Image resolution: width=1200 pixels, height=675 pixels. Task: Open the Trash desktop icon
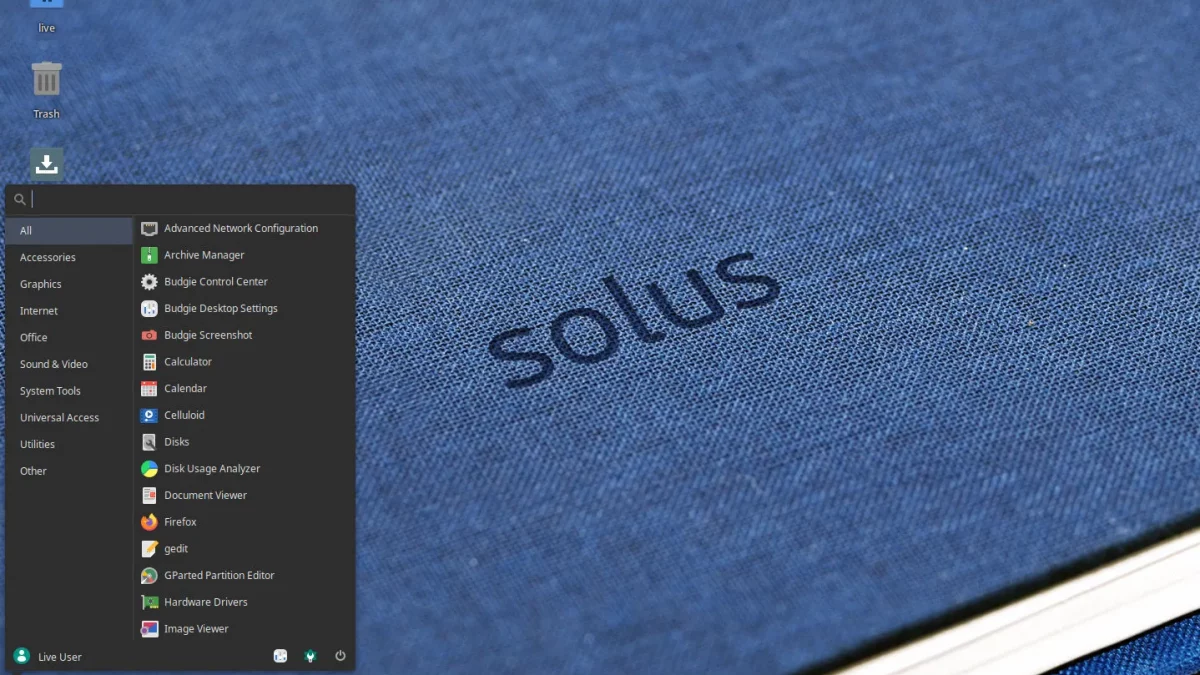[47, 79]
